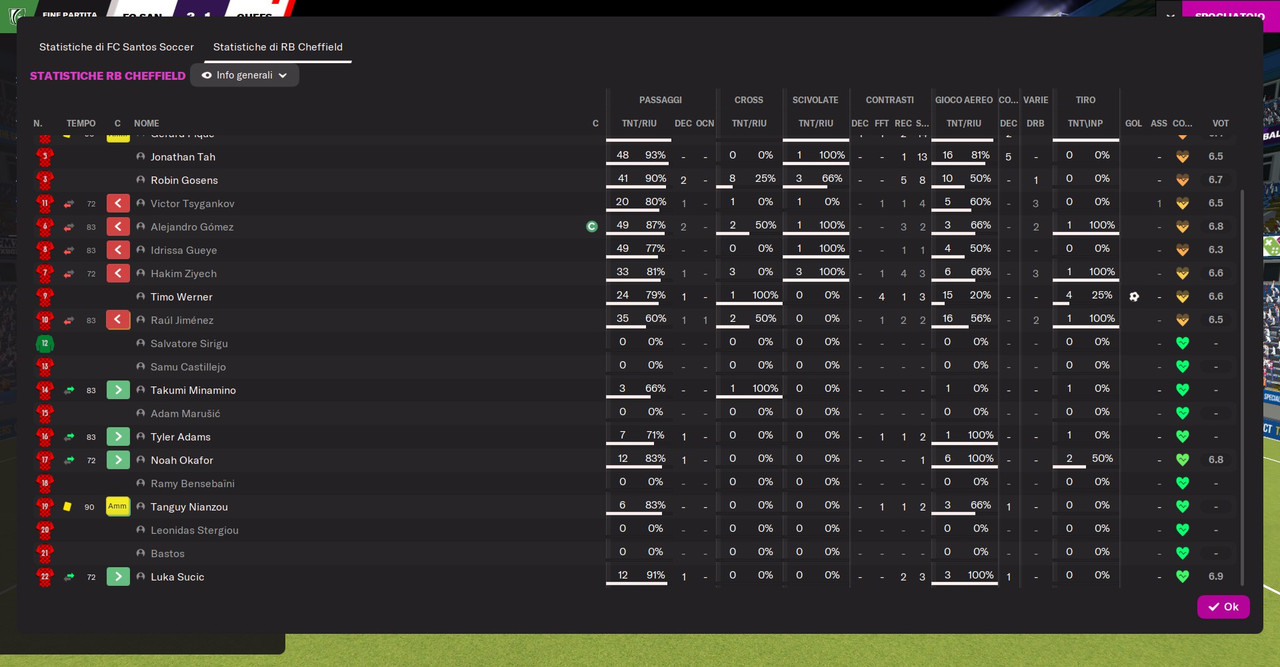
Task: Click the red substituted-off arrow for Victor Tsygankov
Action: (118, 204)
